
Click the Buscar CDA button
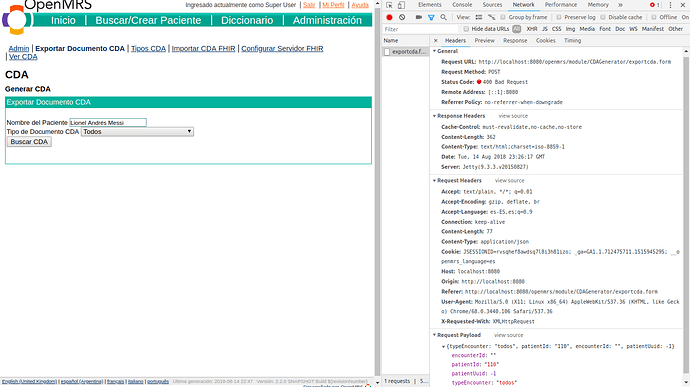(x=29, y=142)
